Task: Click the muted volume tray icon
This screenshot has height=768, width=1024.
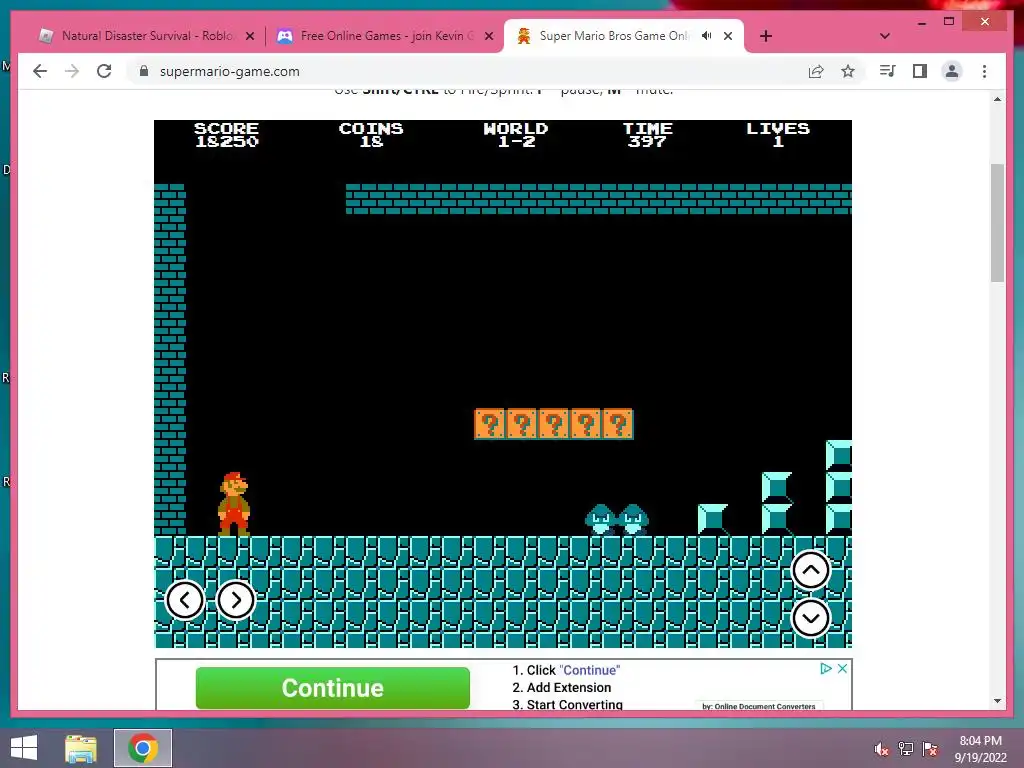Action: 882,749
